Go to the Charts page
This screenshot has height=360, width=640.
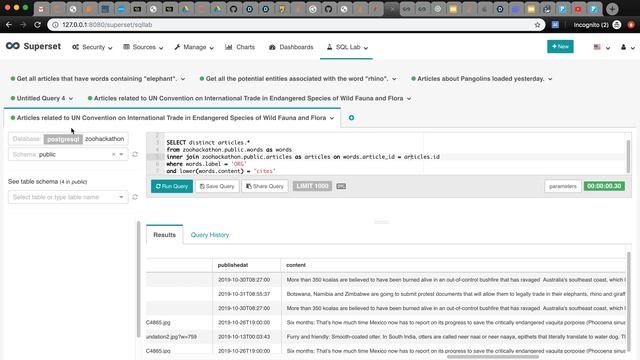(240, 47)
